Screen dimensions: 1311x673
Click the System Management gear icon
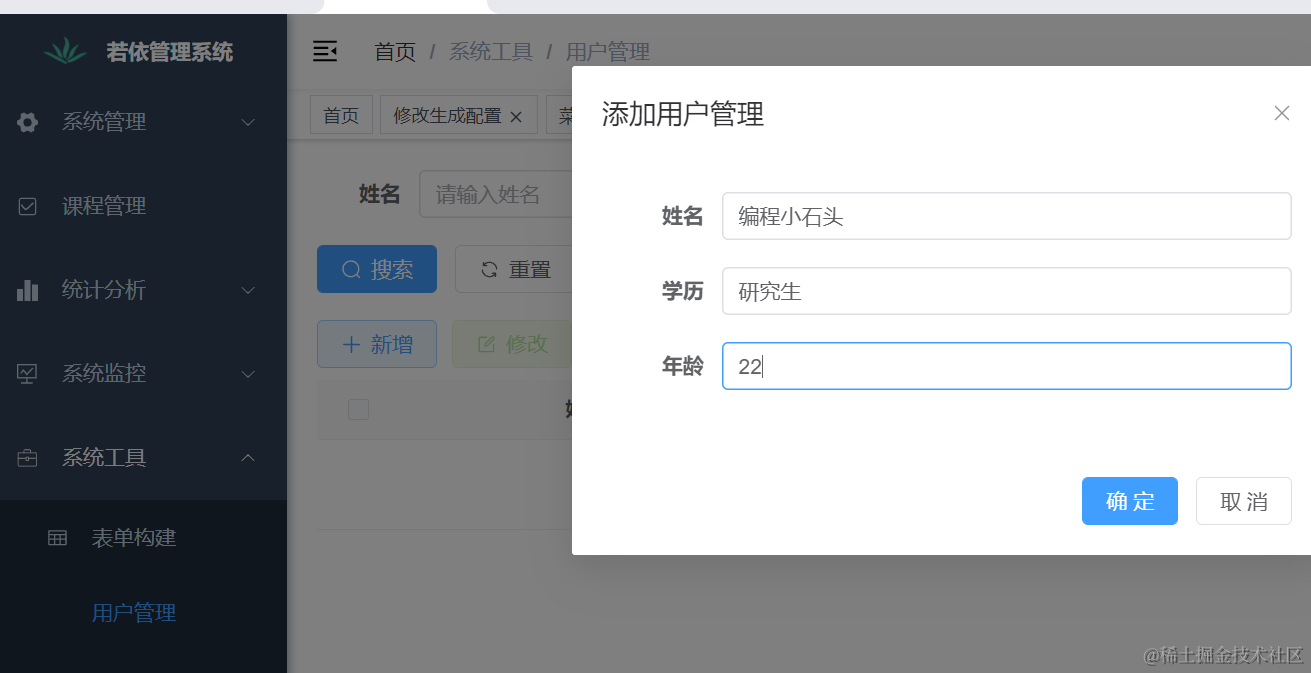tap(28, 122)
